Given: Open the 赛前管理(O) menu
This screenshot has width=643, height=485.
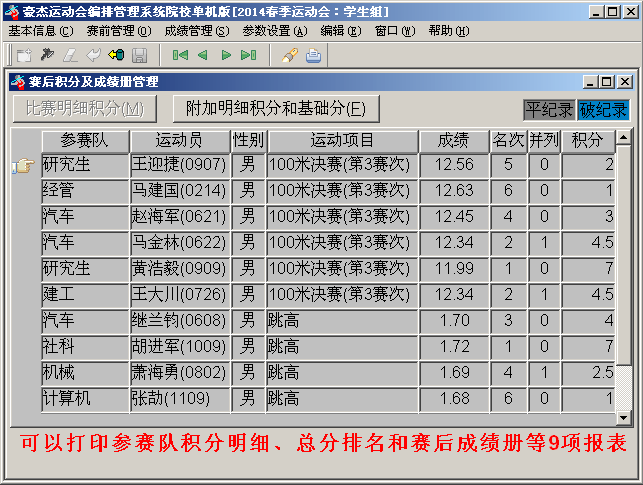Looking at the screenshot, I should 119,31.
